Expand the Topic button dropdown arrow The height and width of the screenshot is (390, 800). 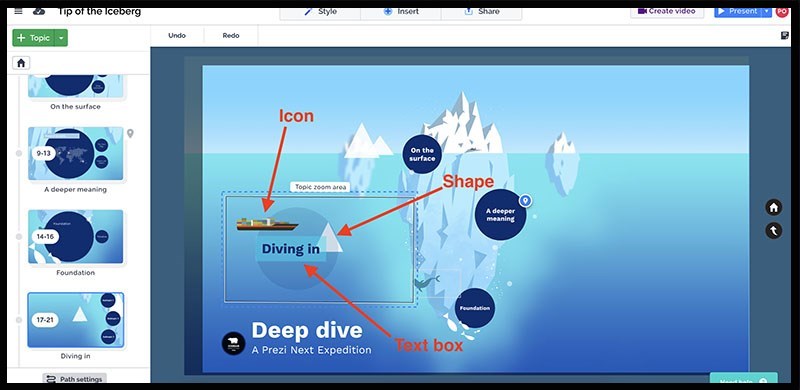(x=61, y=38)
